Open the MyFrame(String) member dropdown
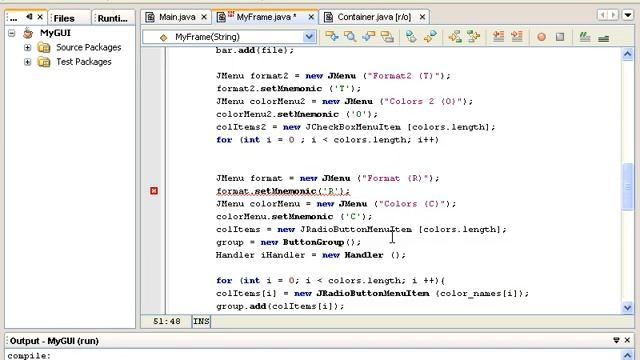 [309, 37]
